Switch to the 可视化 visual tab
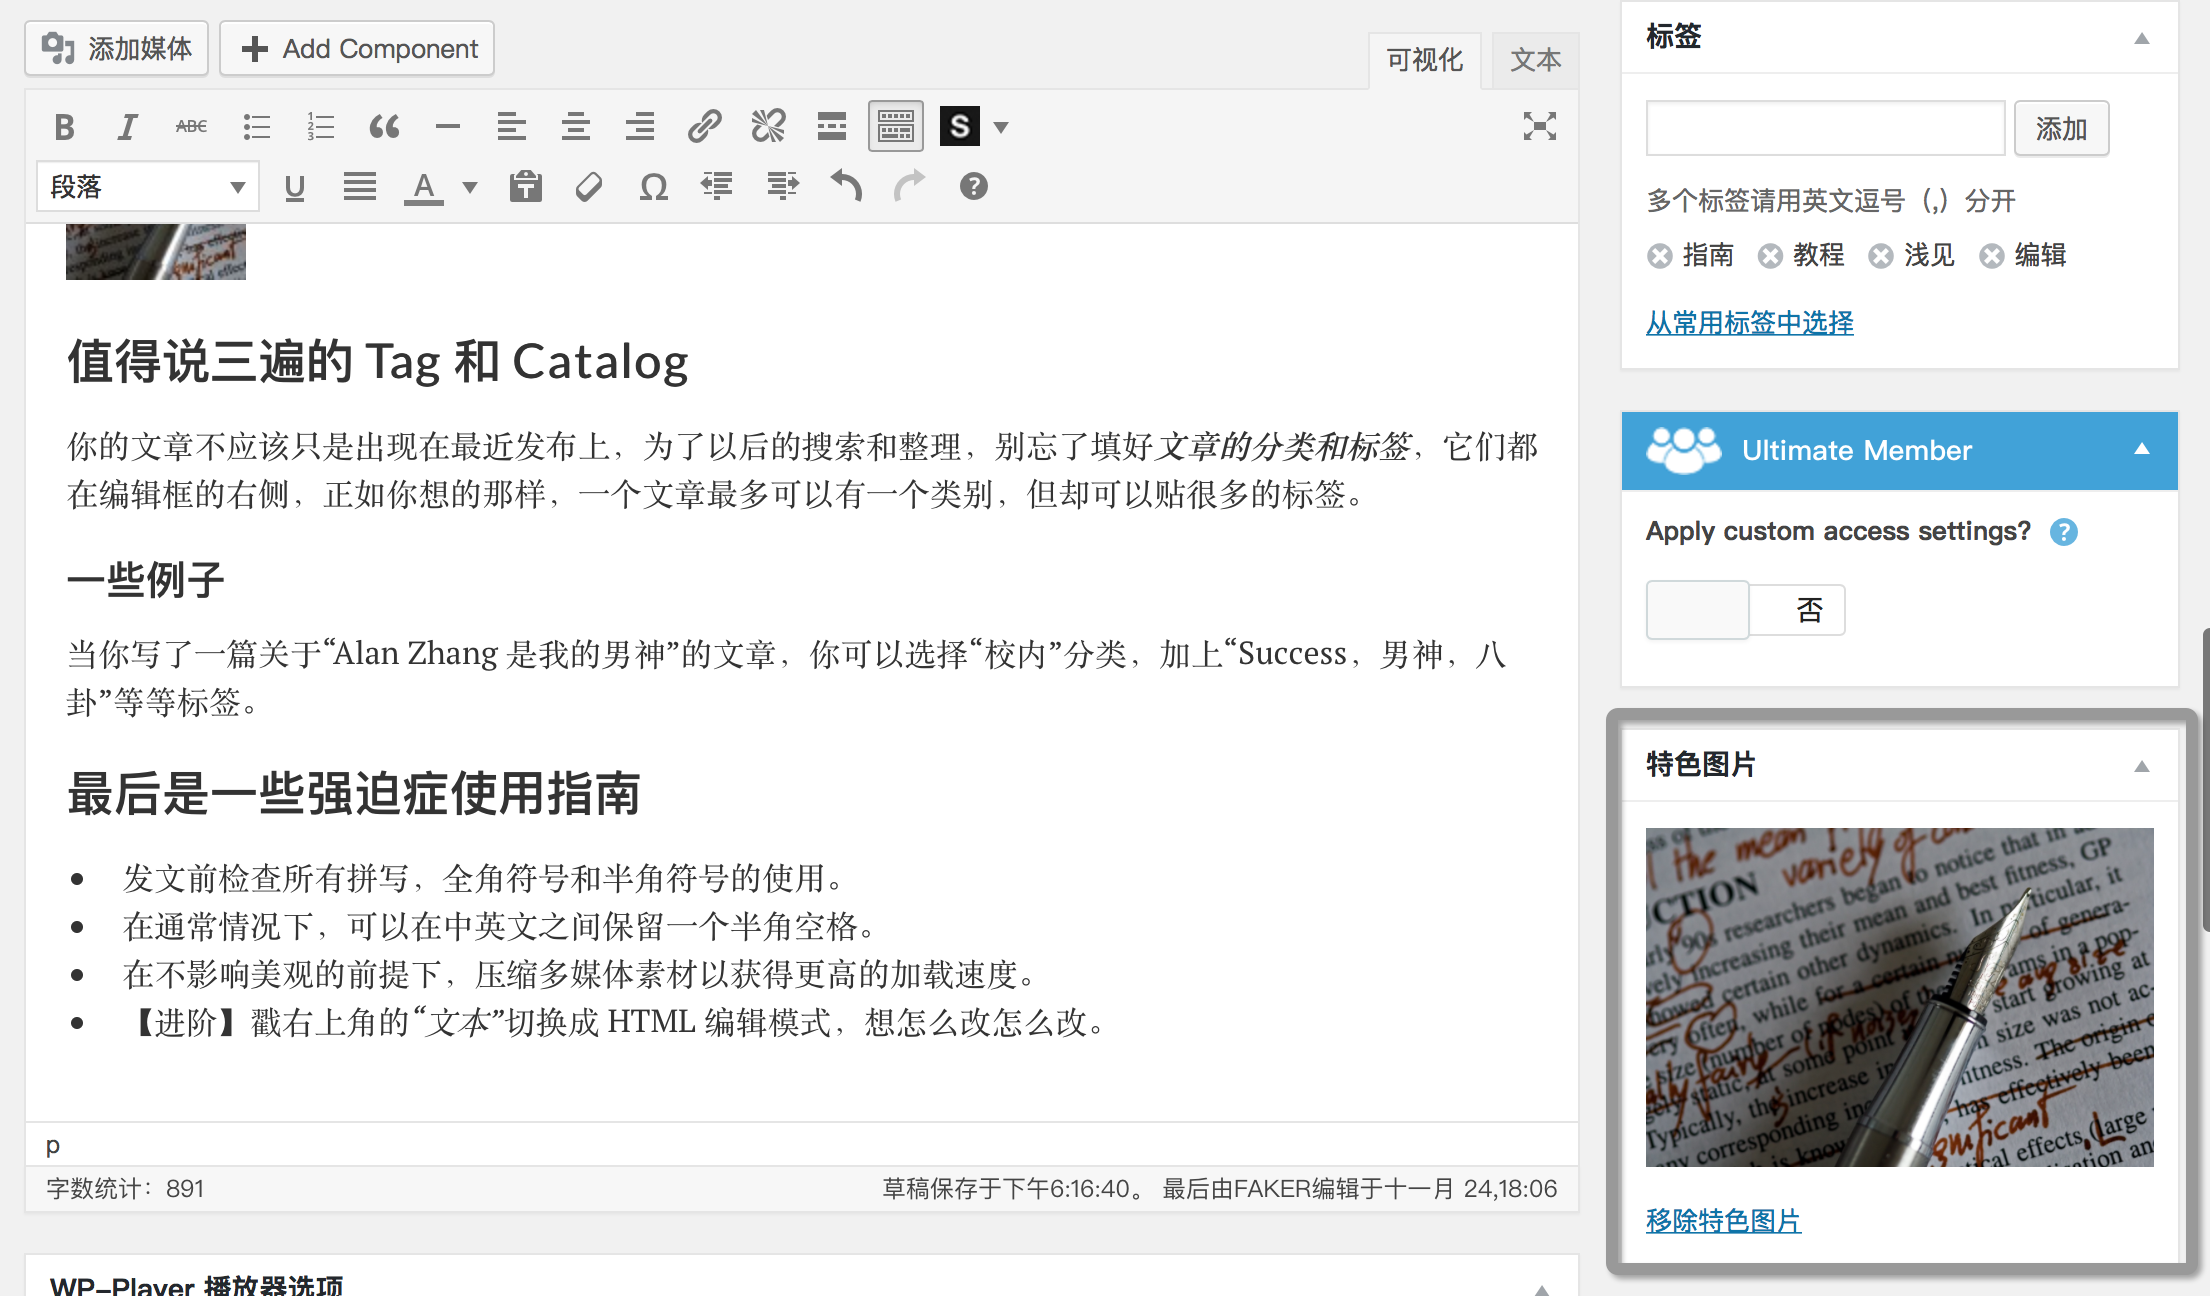Viewport: 2210px width, 1296px height. pos(1424,60)
